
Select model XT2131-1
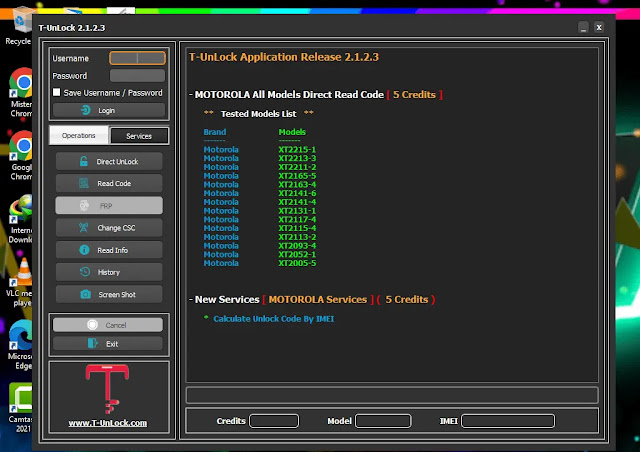click(x=297, y=211)
